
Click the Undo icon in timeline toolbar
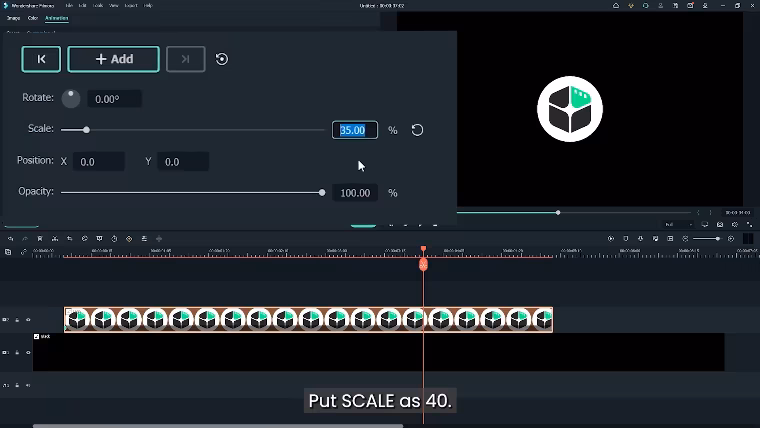(x=10, y=238)
